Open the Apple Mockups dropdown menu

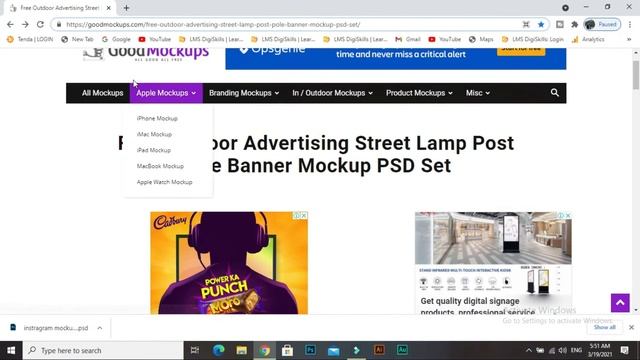[166, 93]
